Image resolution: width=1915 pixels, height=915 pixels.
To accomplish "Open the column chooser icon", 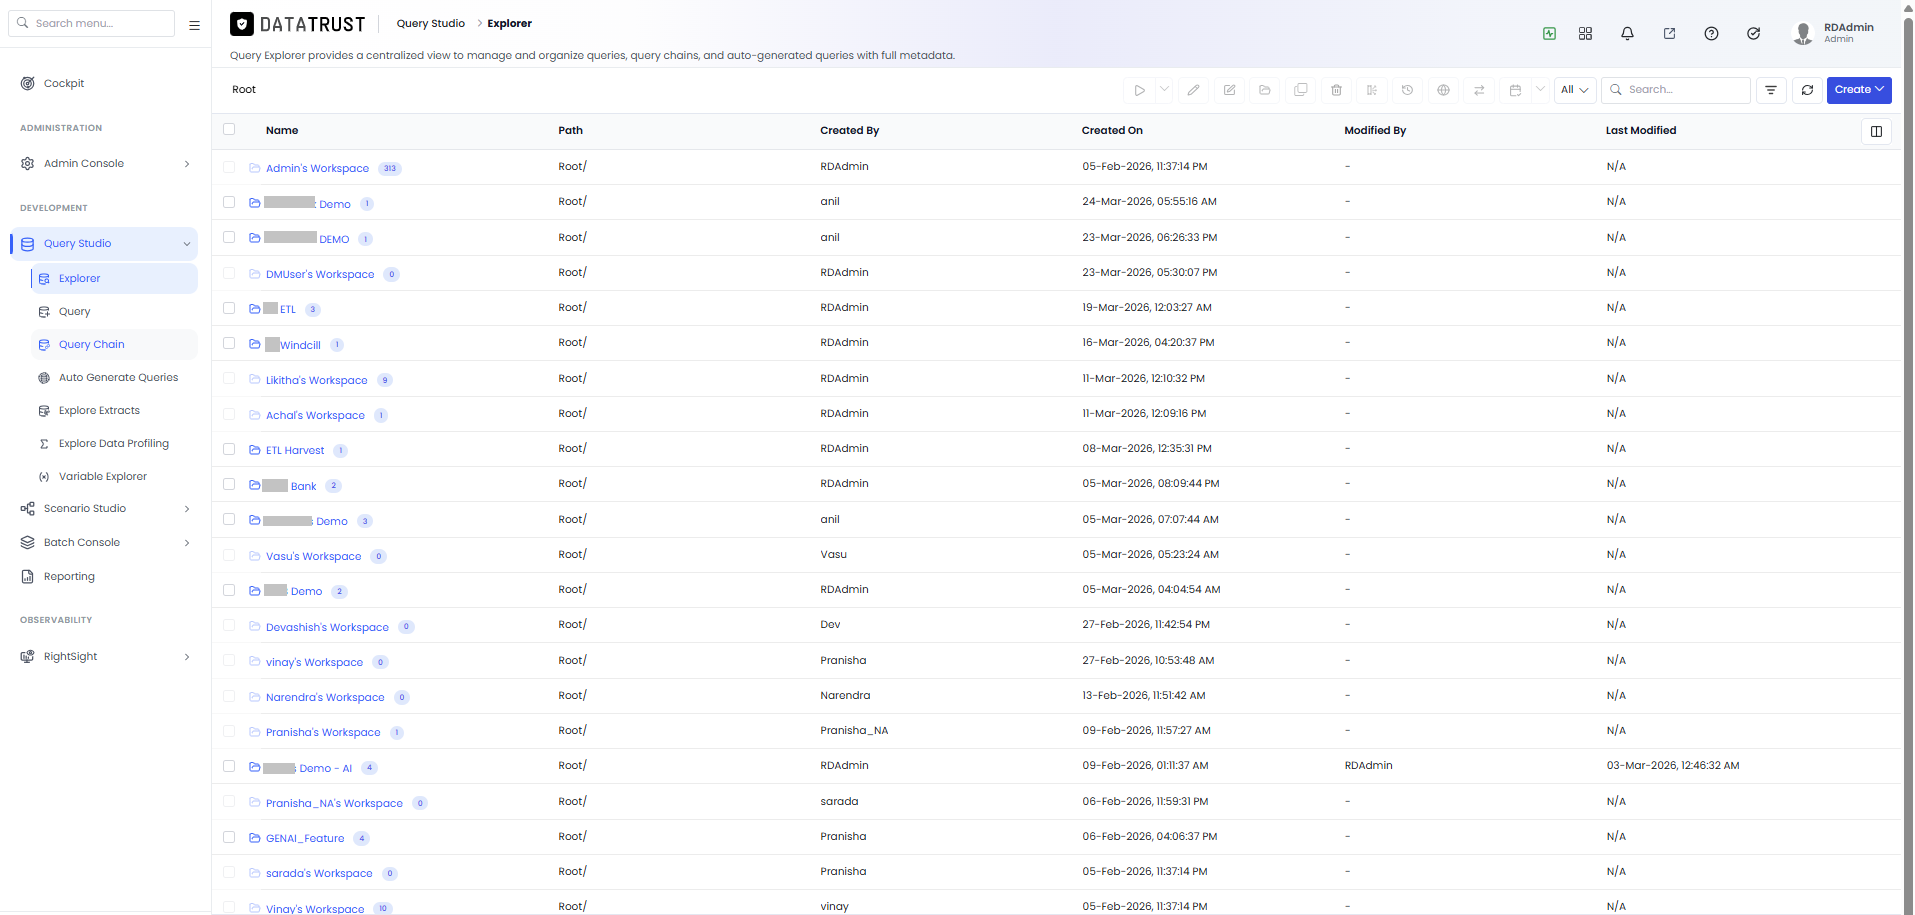I will (1876, 131).
